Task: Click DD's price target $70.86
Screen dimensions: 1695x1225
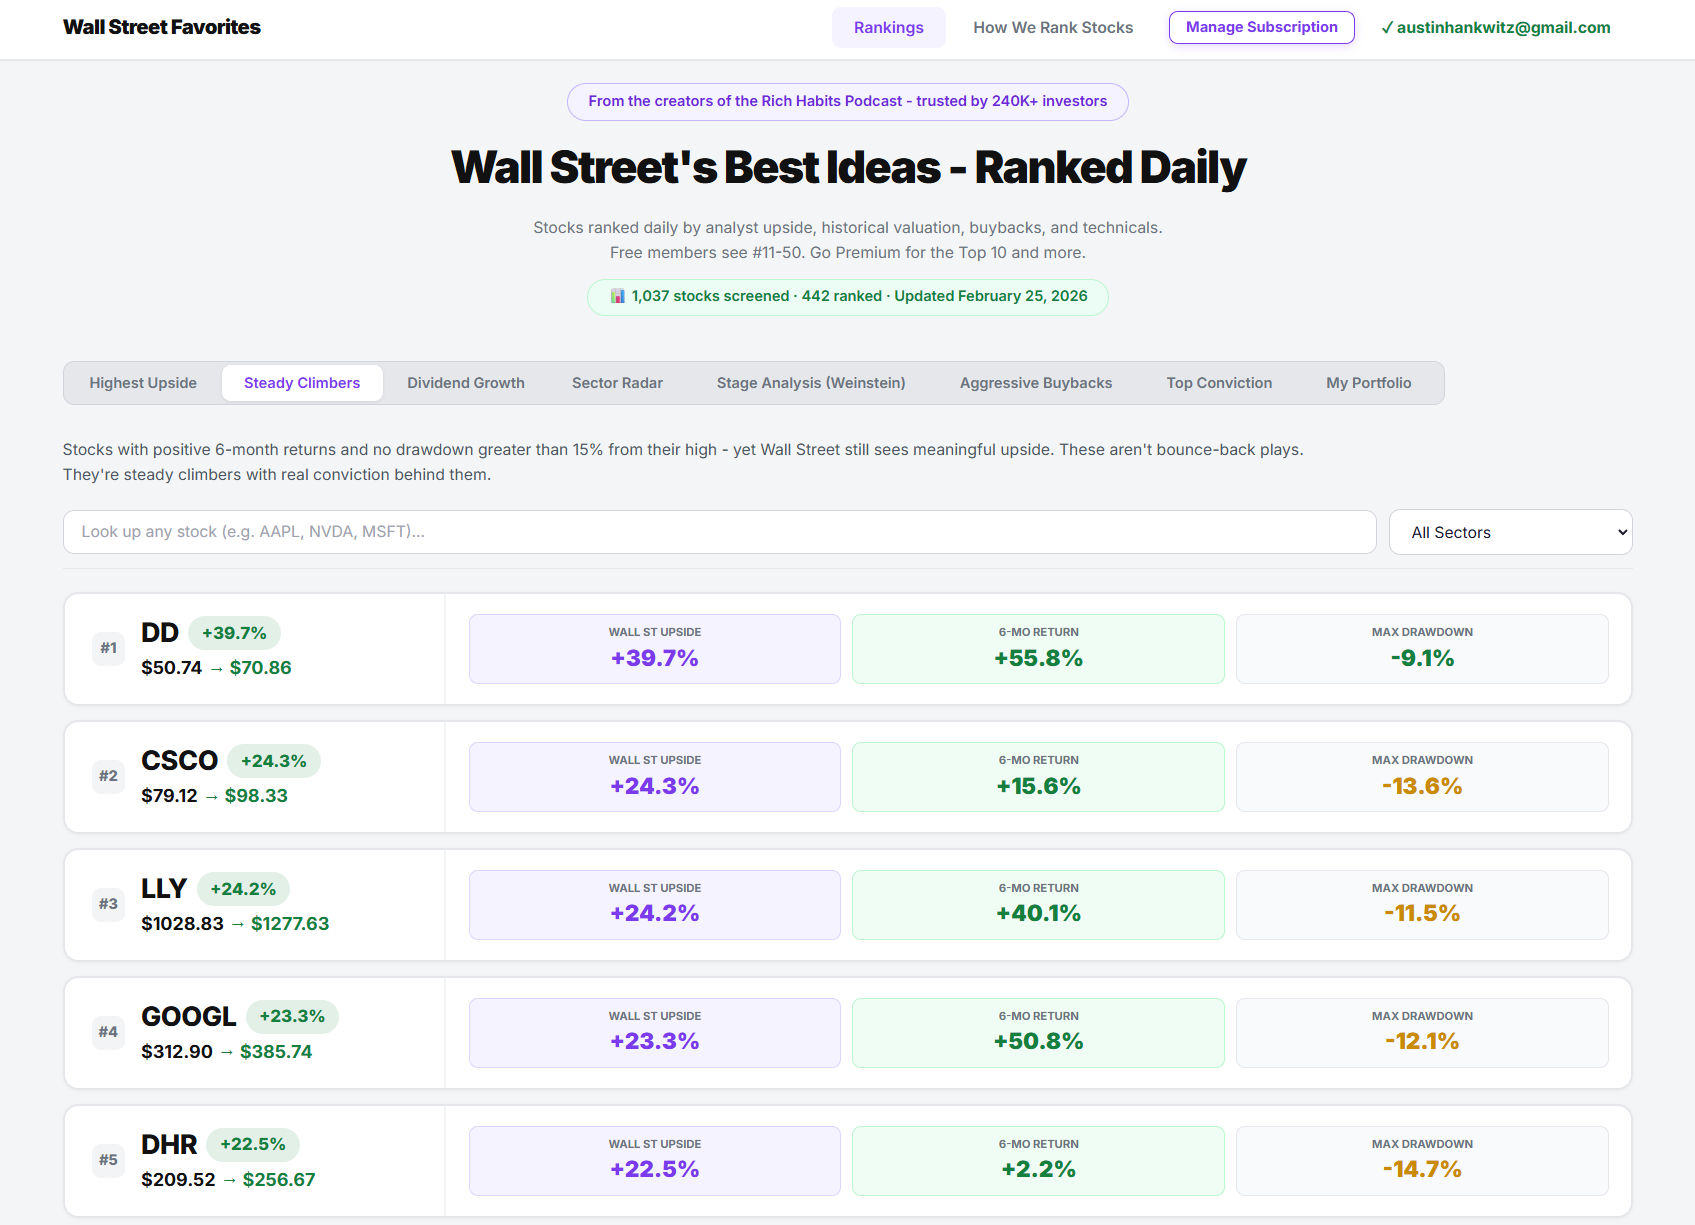Action: coord(261,668)
